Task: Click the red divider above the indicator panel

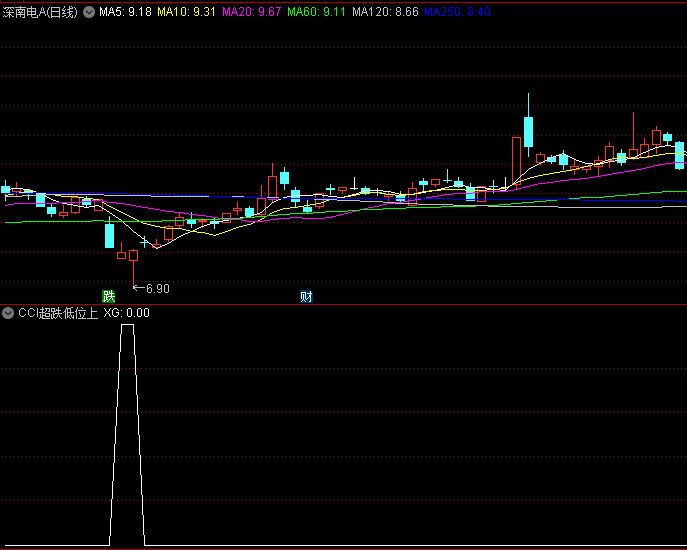Action: (x=343, y=304)
